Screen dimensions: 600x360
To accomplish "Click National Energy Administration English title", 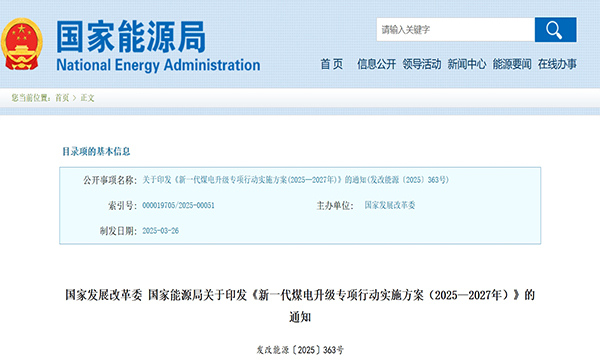I will point(158,65).
